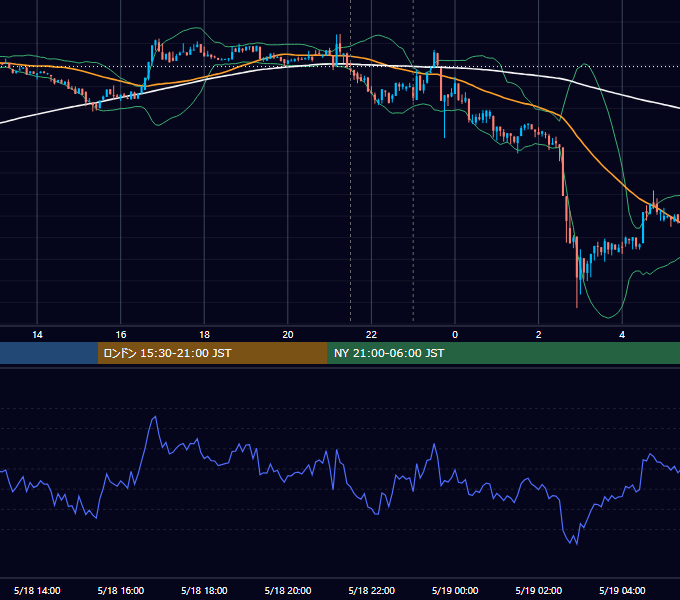This screenshot has width=680, height=600.
Task: Click the 18 hour axis label
Action: pyautogui.click(x=204, y=335)
